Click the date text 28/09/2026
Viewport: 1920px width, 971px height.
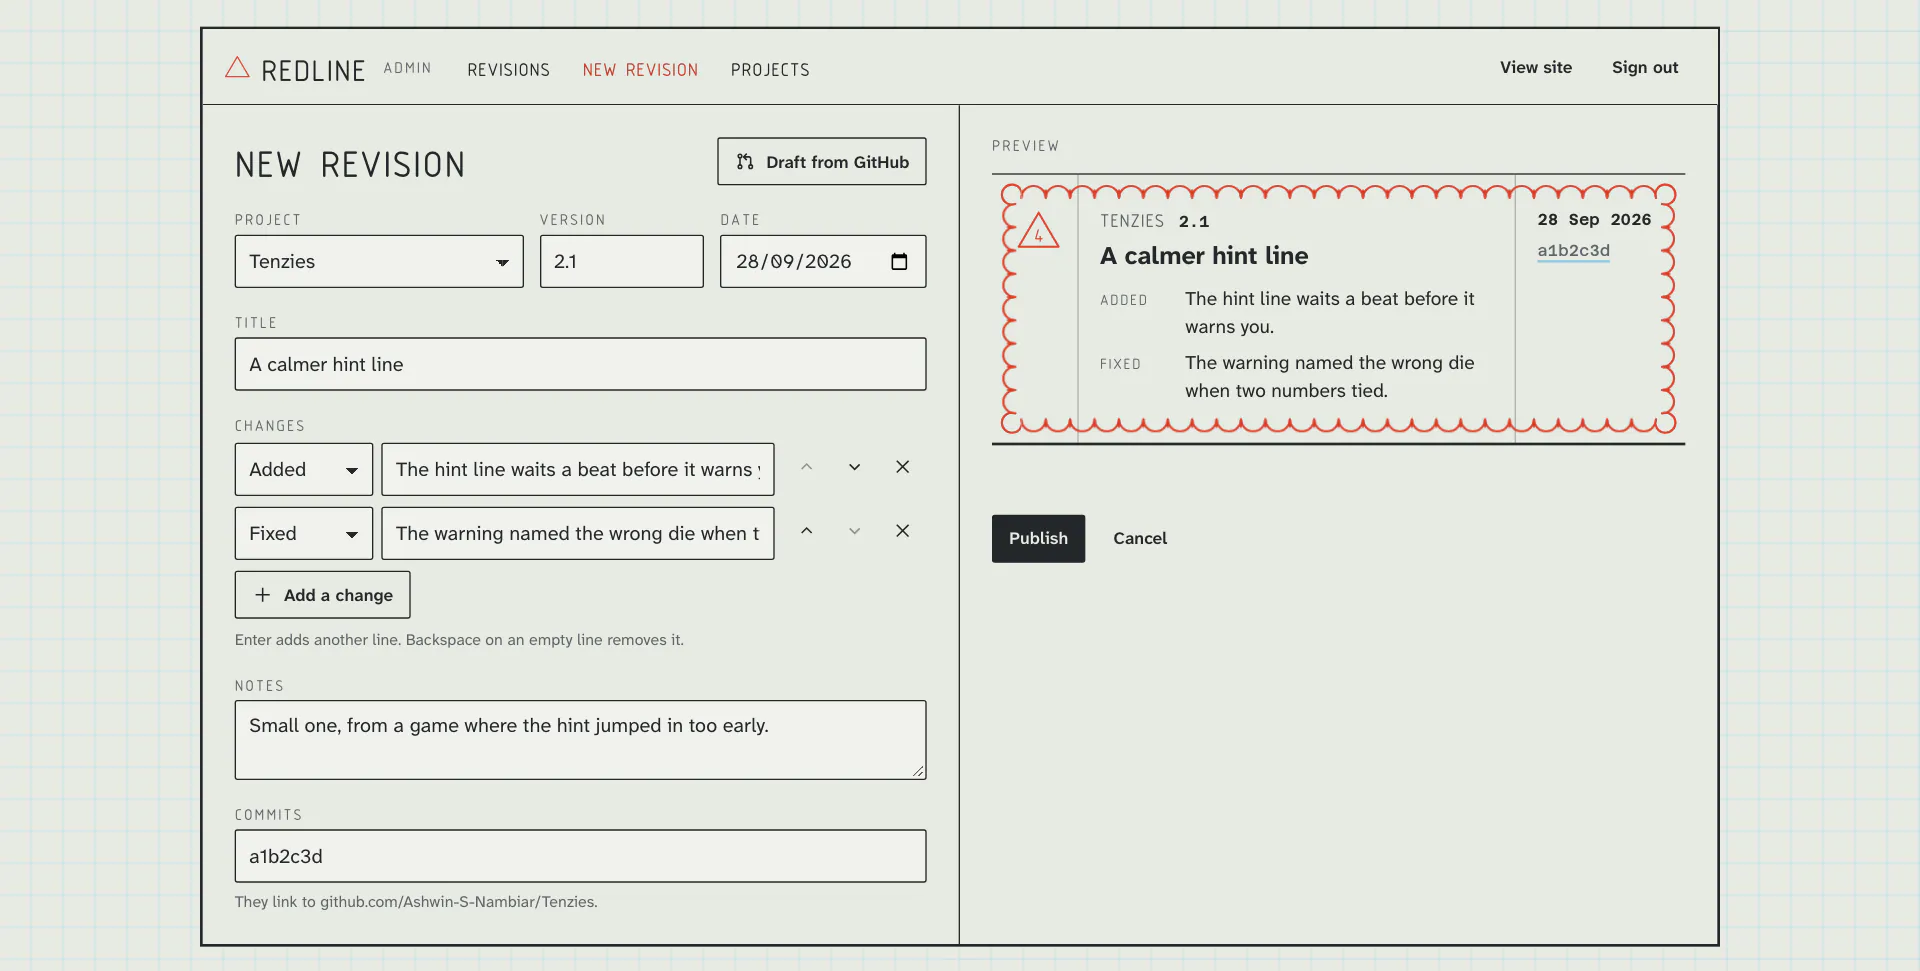pos(794,261)
